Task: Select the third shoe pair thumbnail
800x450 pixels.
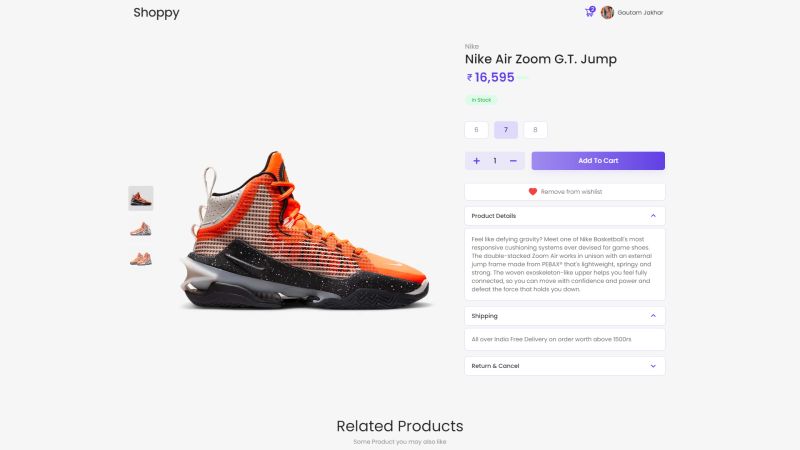Action: tap(141, 259)
